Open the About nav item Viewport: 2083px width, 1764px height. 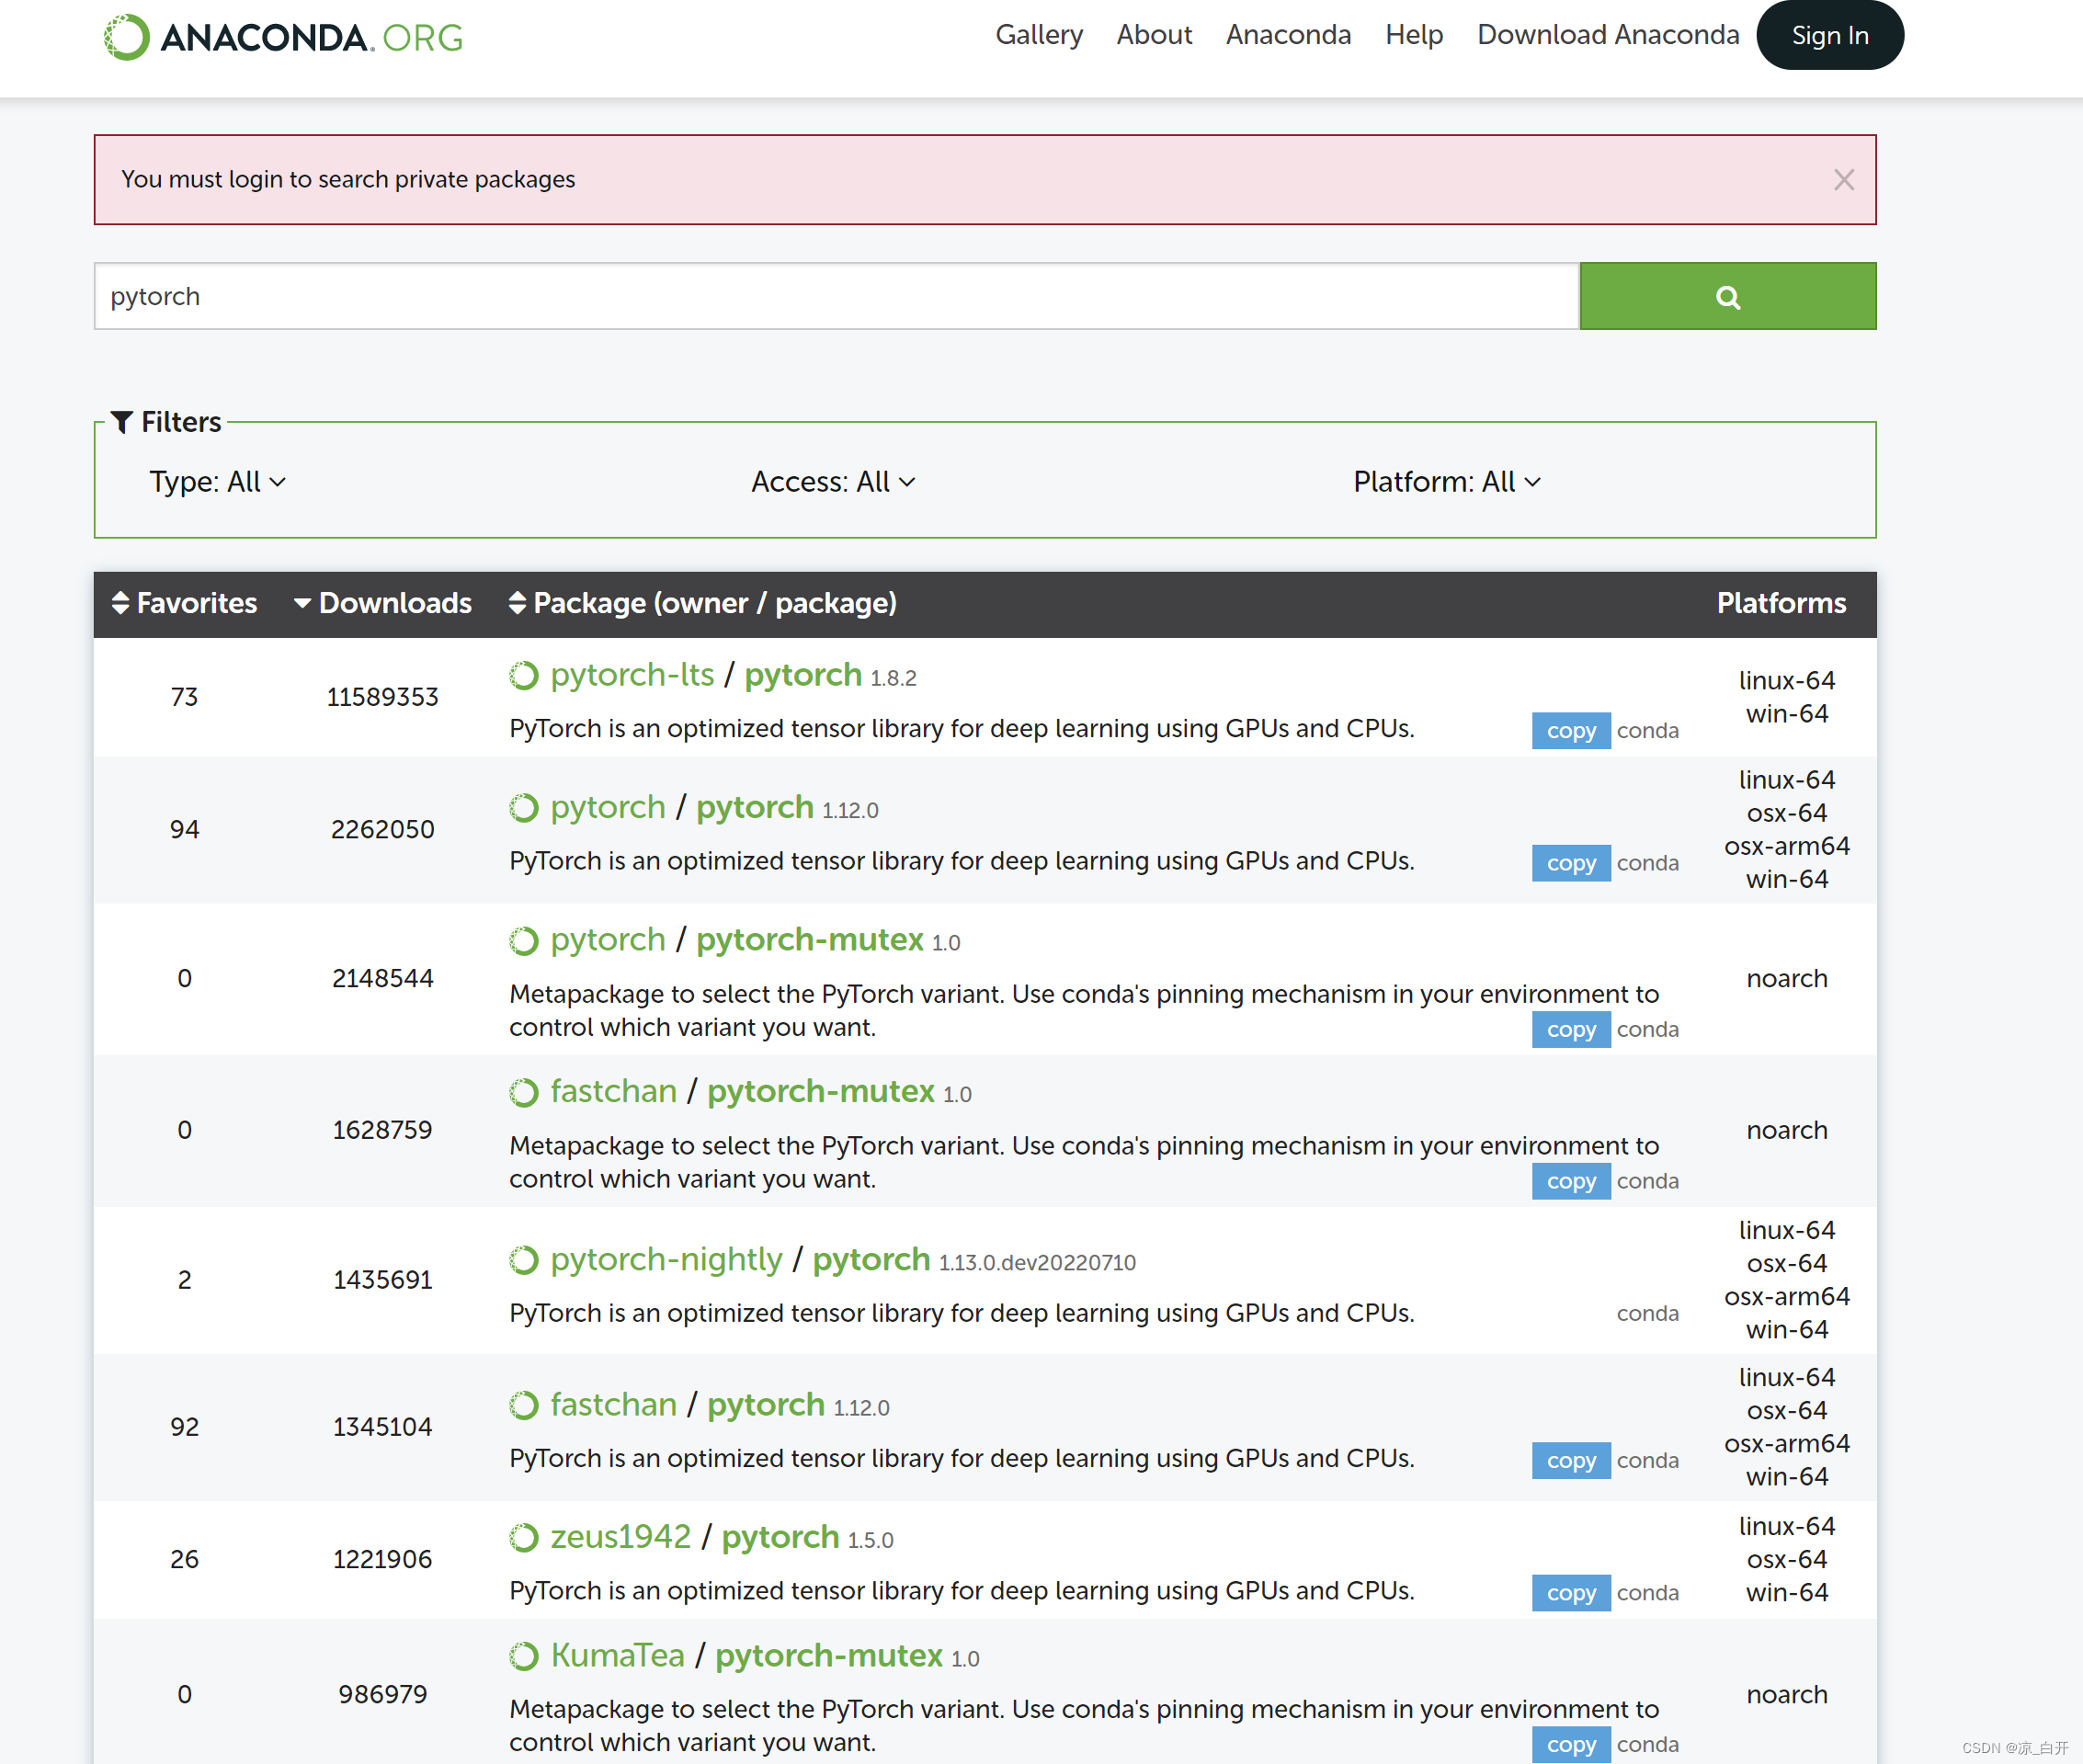pyautogui.click(x=1154, y=35)
